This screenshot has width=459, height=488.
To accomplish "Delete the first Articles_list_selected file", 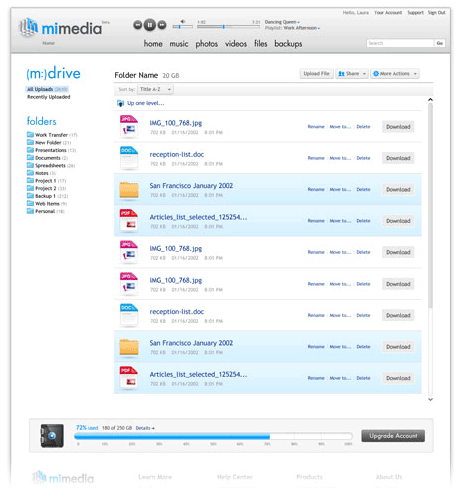I will click(363, 221).
